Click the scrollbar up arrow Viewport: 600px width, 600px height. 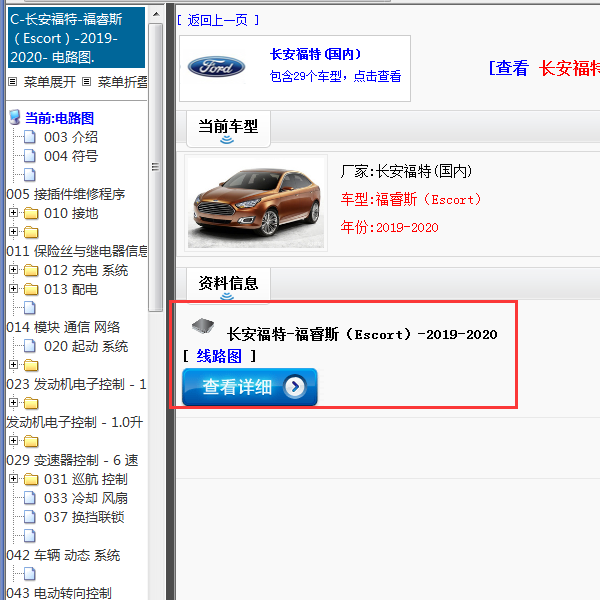coord(156,15)
